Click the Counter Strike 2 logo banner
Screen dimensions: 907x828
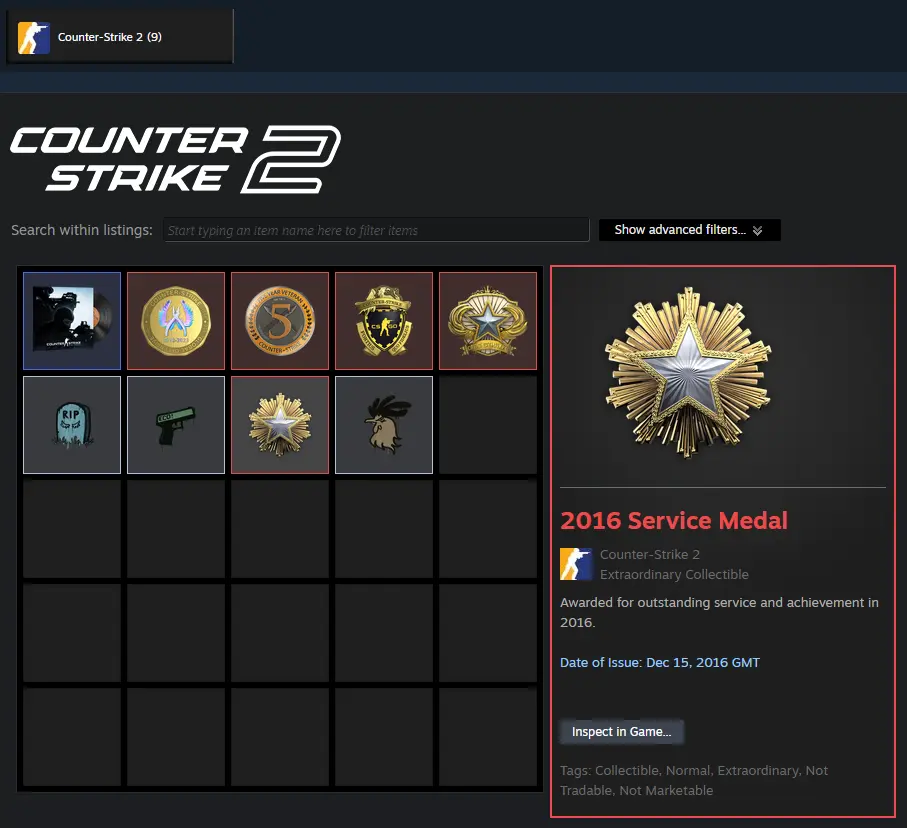pos(175,159)
